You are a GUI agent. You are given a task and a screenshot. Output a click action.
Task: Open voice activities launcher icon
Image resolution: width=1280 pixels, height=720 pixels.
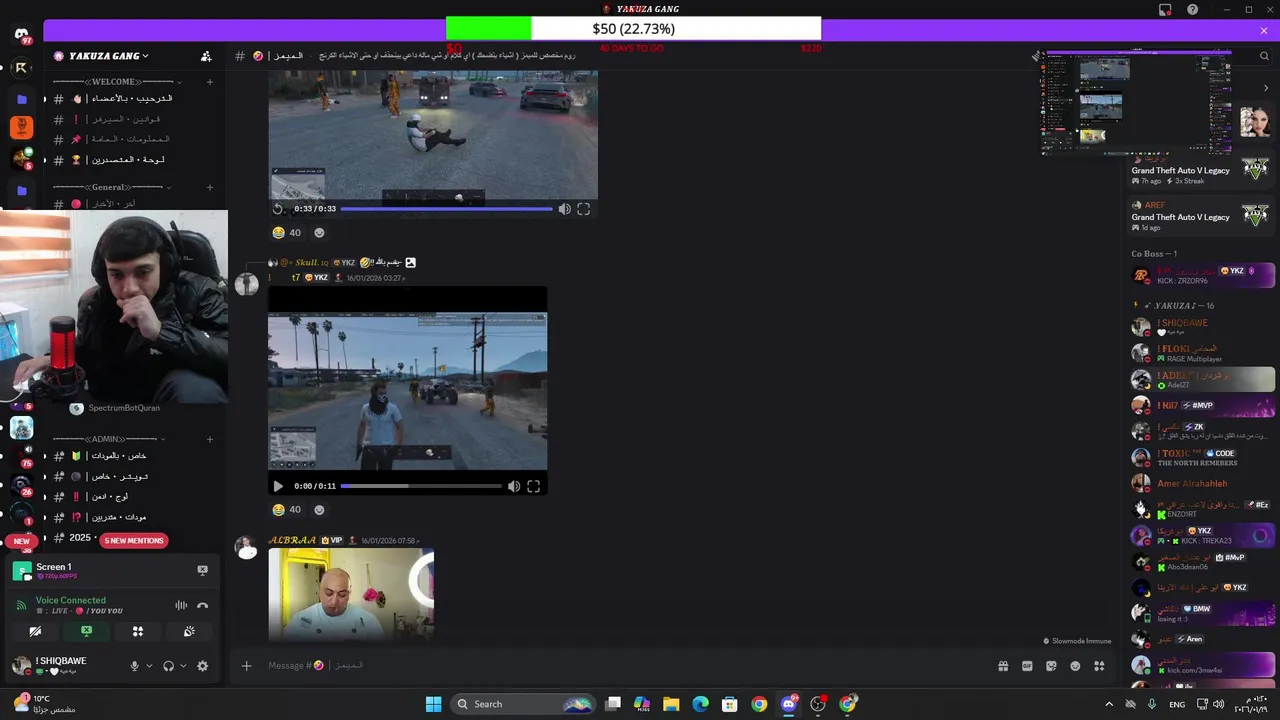(138, 631)
